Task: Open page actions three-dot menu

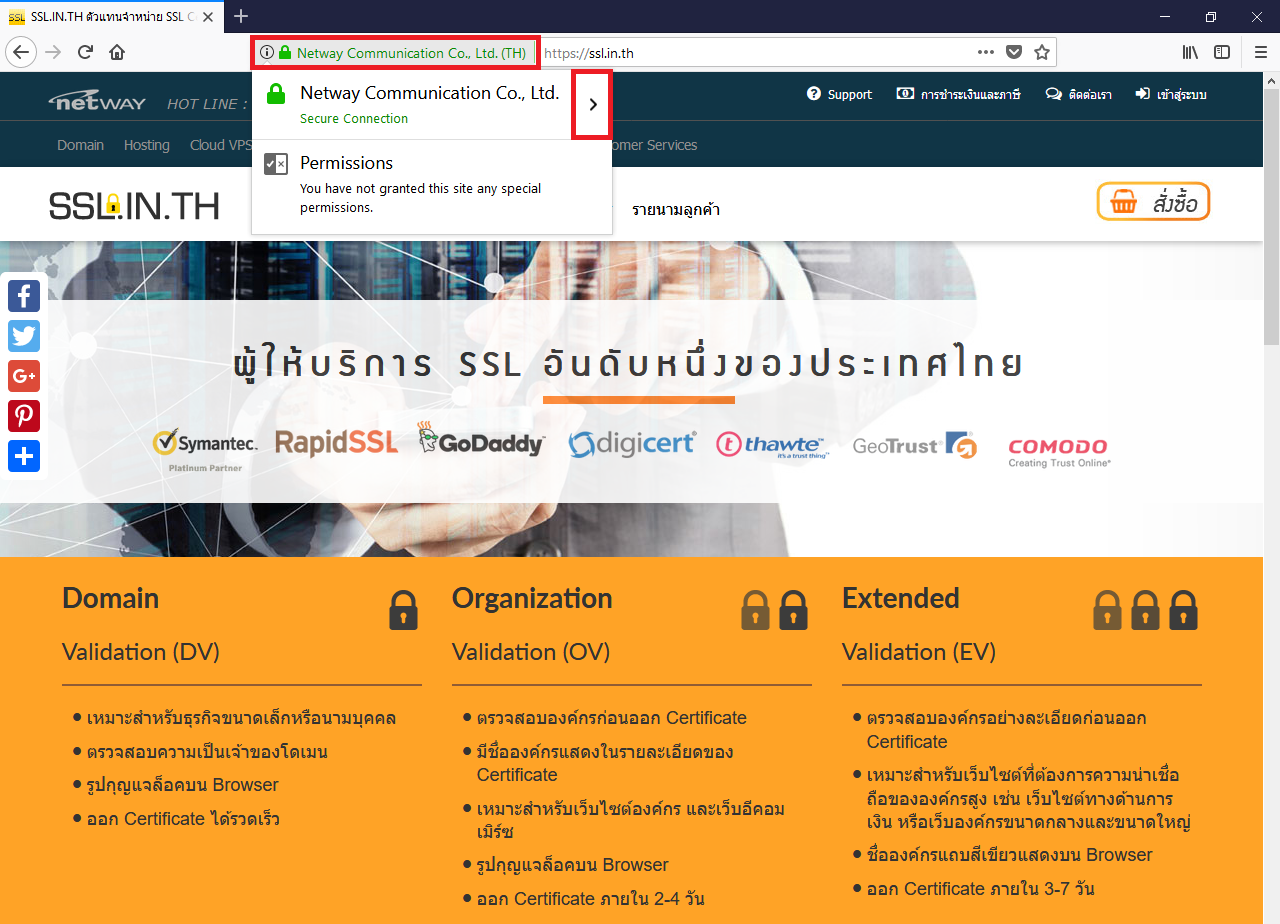Action: pos(985,53)
